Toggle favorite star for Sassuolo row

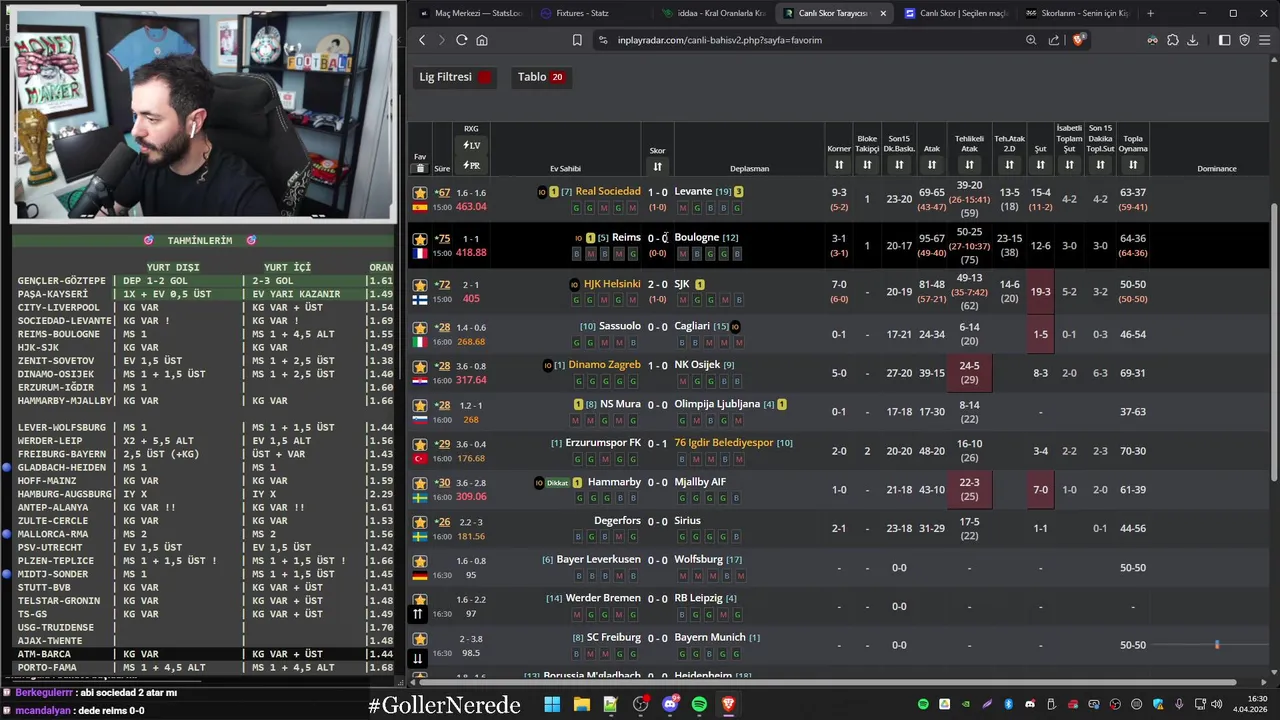[420, 327]
